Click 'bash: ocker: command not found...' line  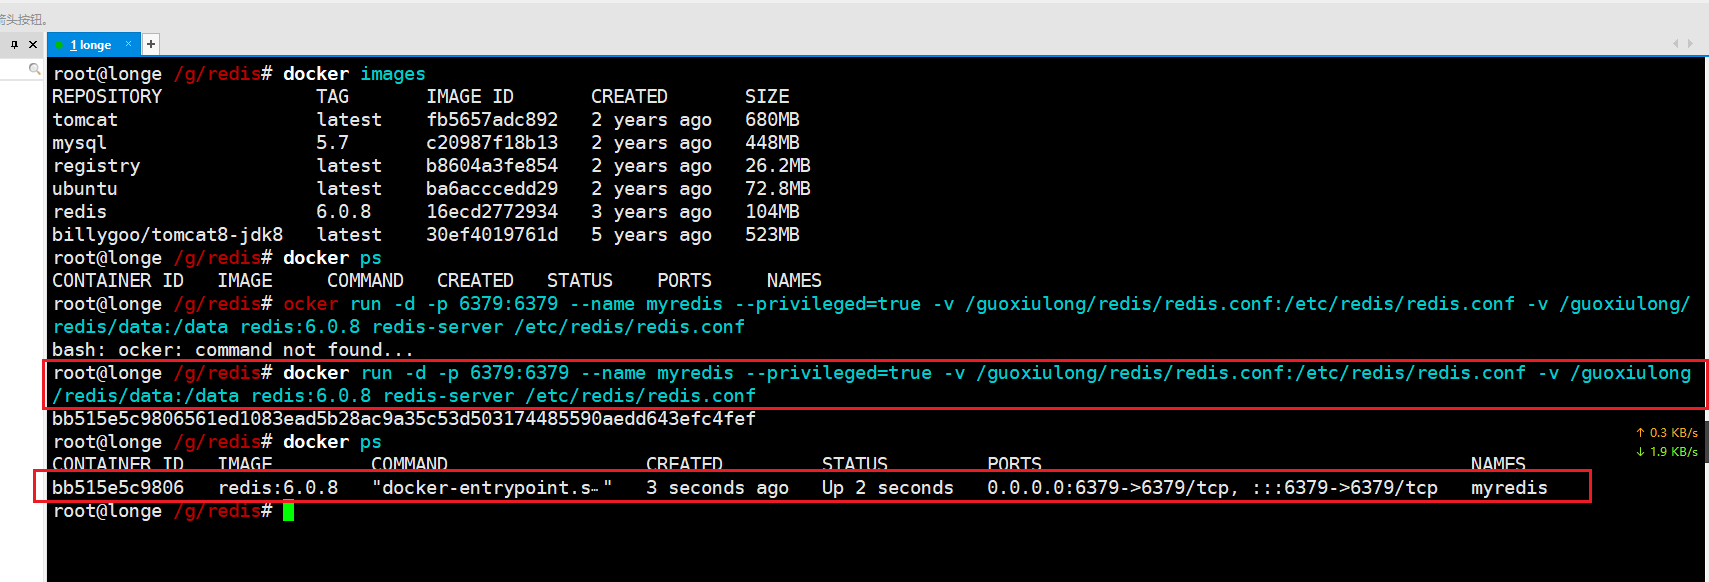(233, 350)
